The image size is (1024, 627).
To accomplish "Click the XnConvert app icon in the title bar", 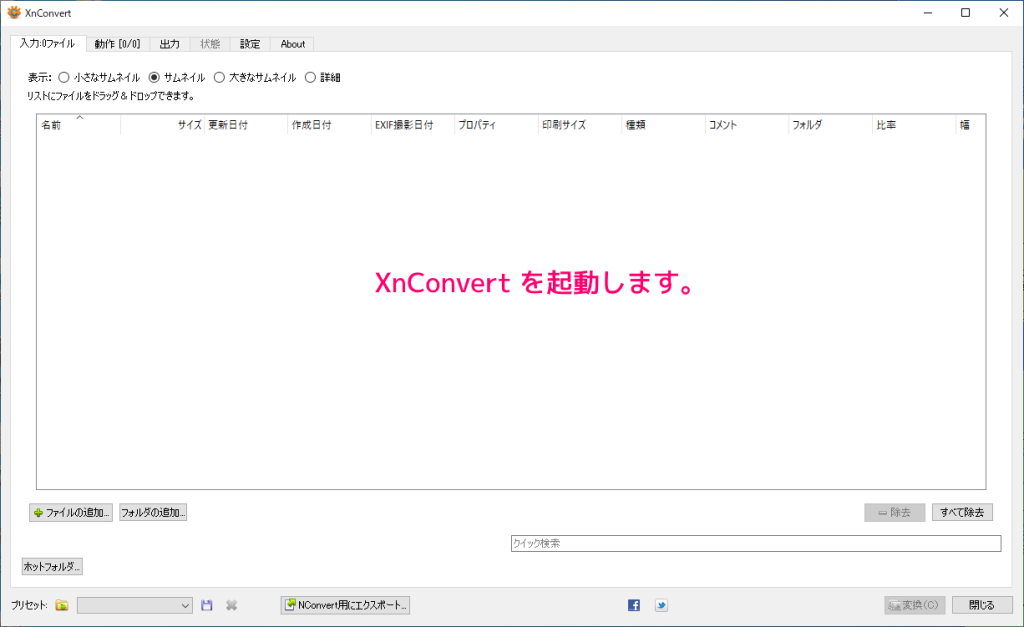I will click(x=14, y=12).
